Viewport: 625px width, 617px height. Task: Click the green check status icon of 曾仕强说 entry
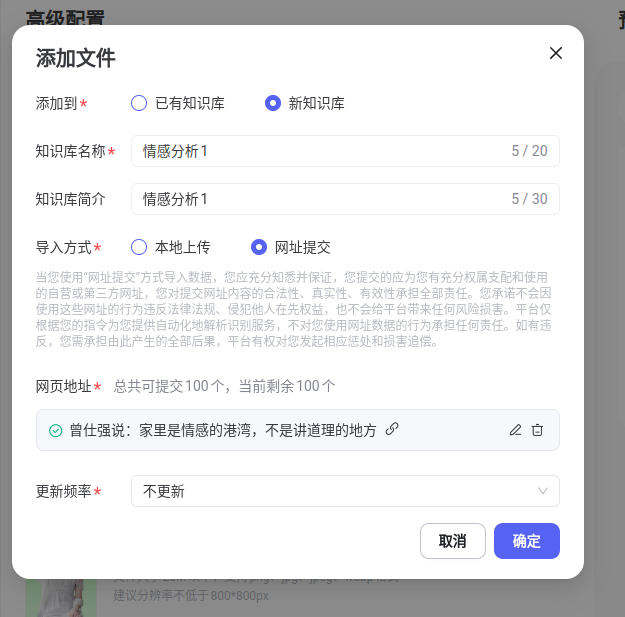tap(55, 430)
